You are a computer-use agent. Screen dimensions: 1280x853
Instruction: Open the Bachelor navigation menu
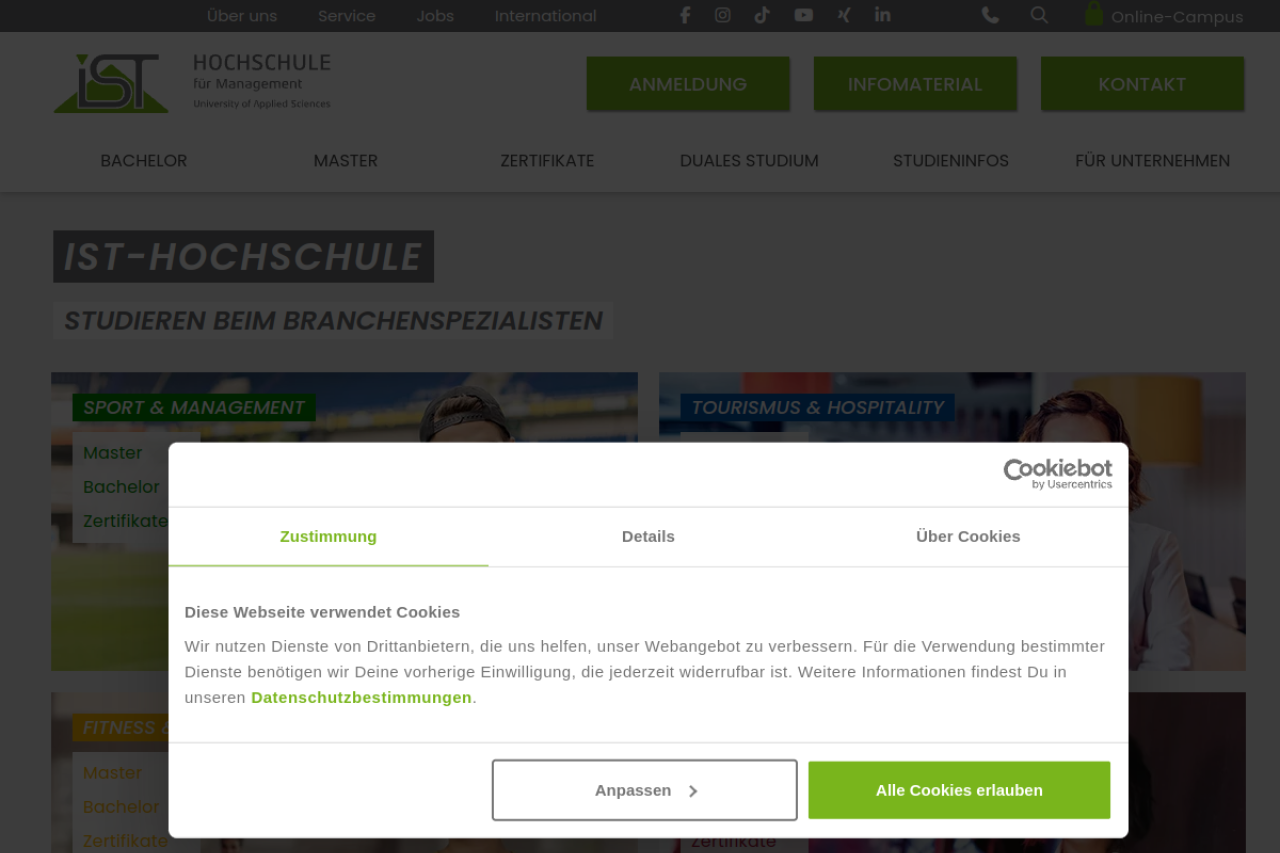(144, 161)
